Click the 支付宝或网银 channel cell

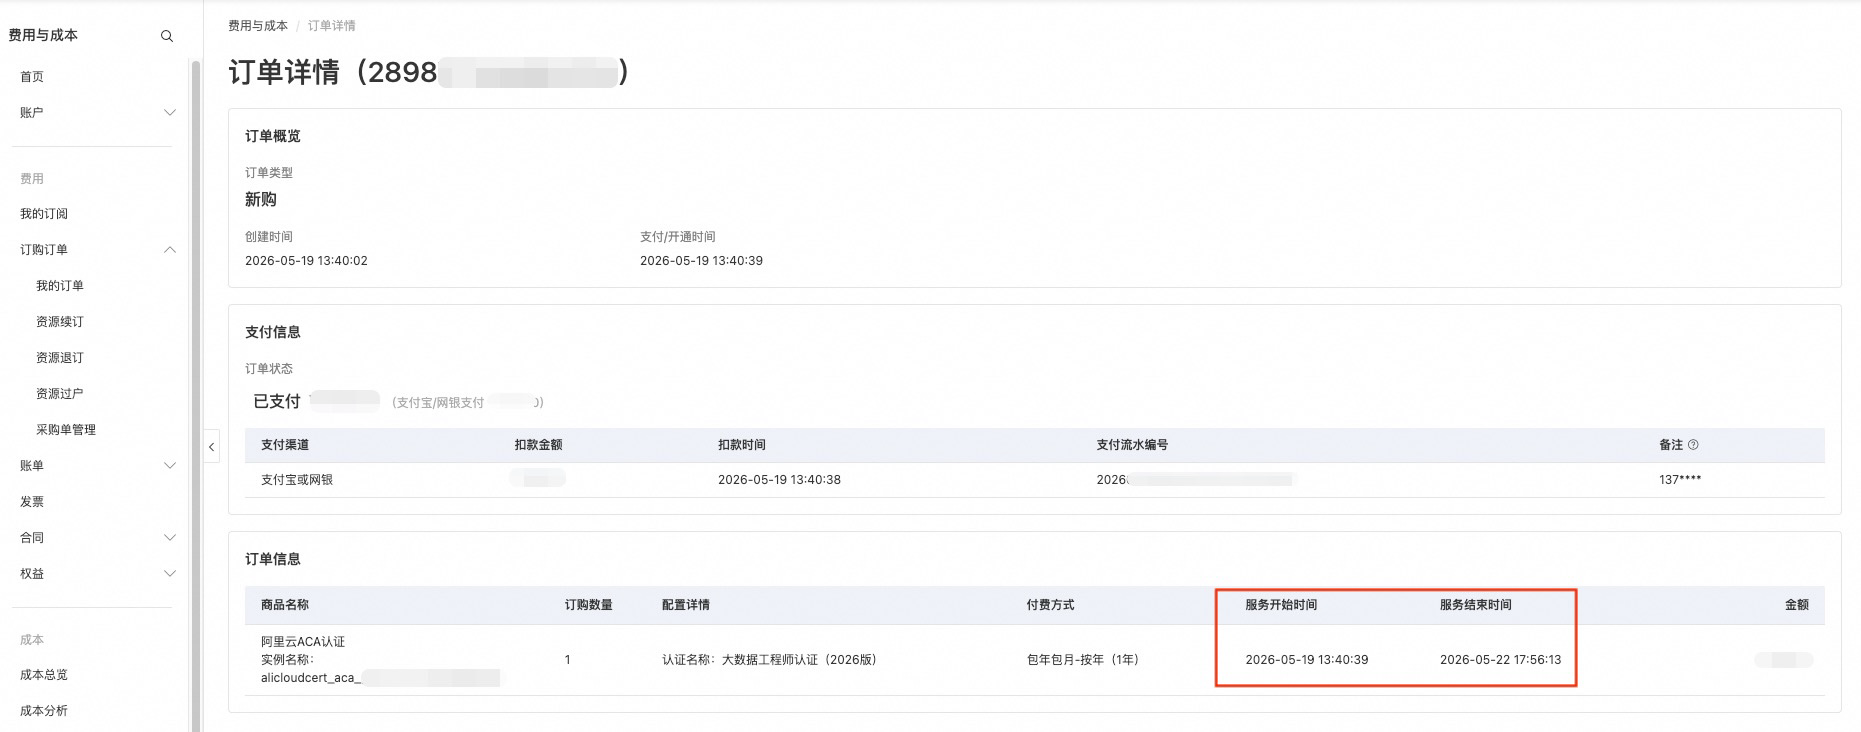pos(297,480)
